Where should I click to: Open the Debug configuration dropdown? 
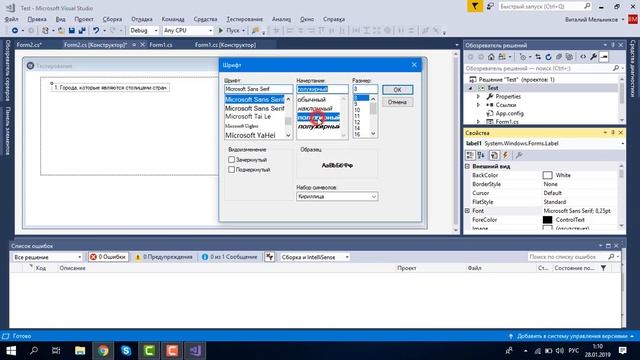pyautogui.click(x=144, y=31)
